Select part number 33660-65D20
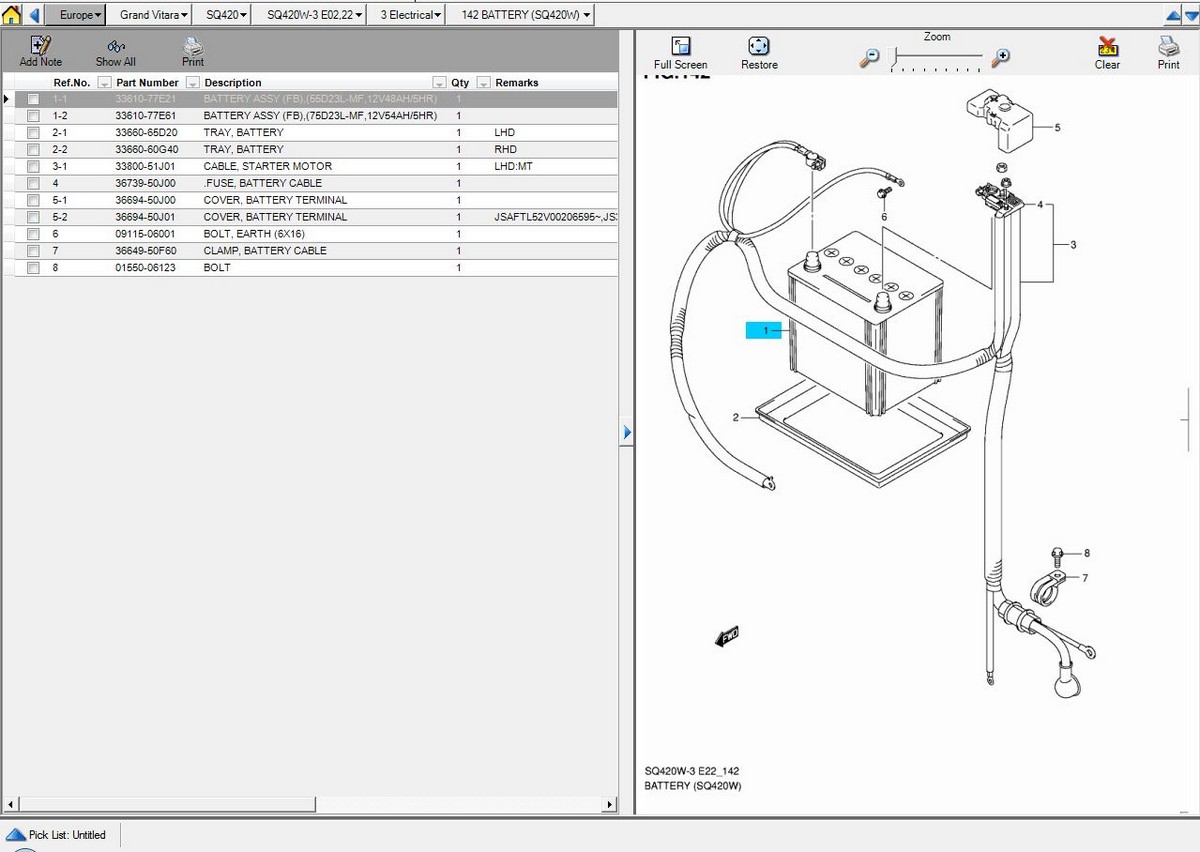1200x852 pixels. 146,133
